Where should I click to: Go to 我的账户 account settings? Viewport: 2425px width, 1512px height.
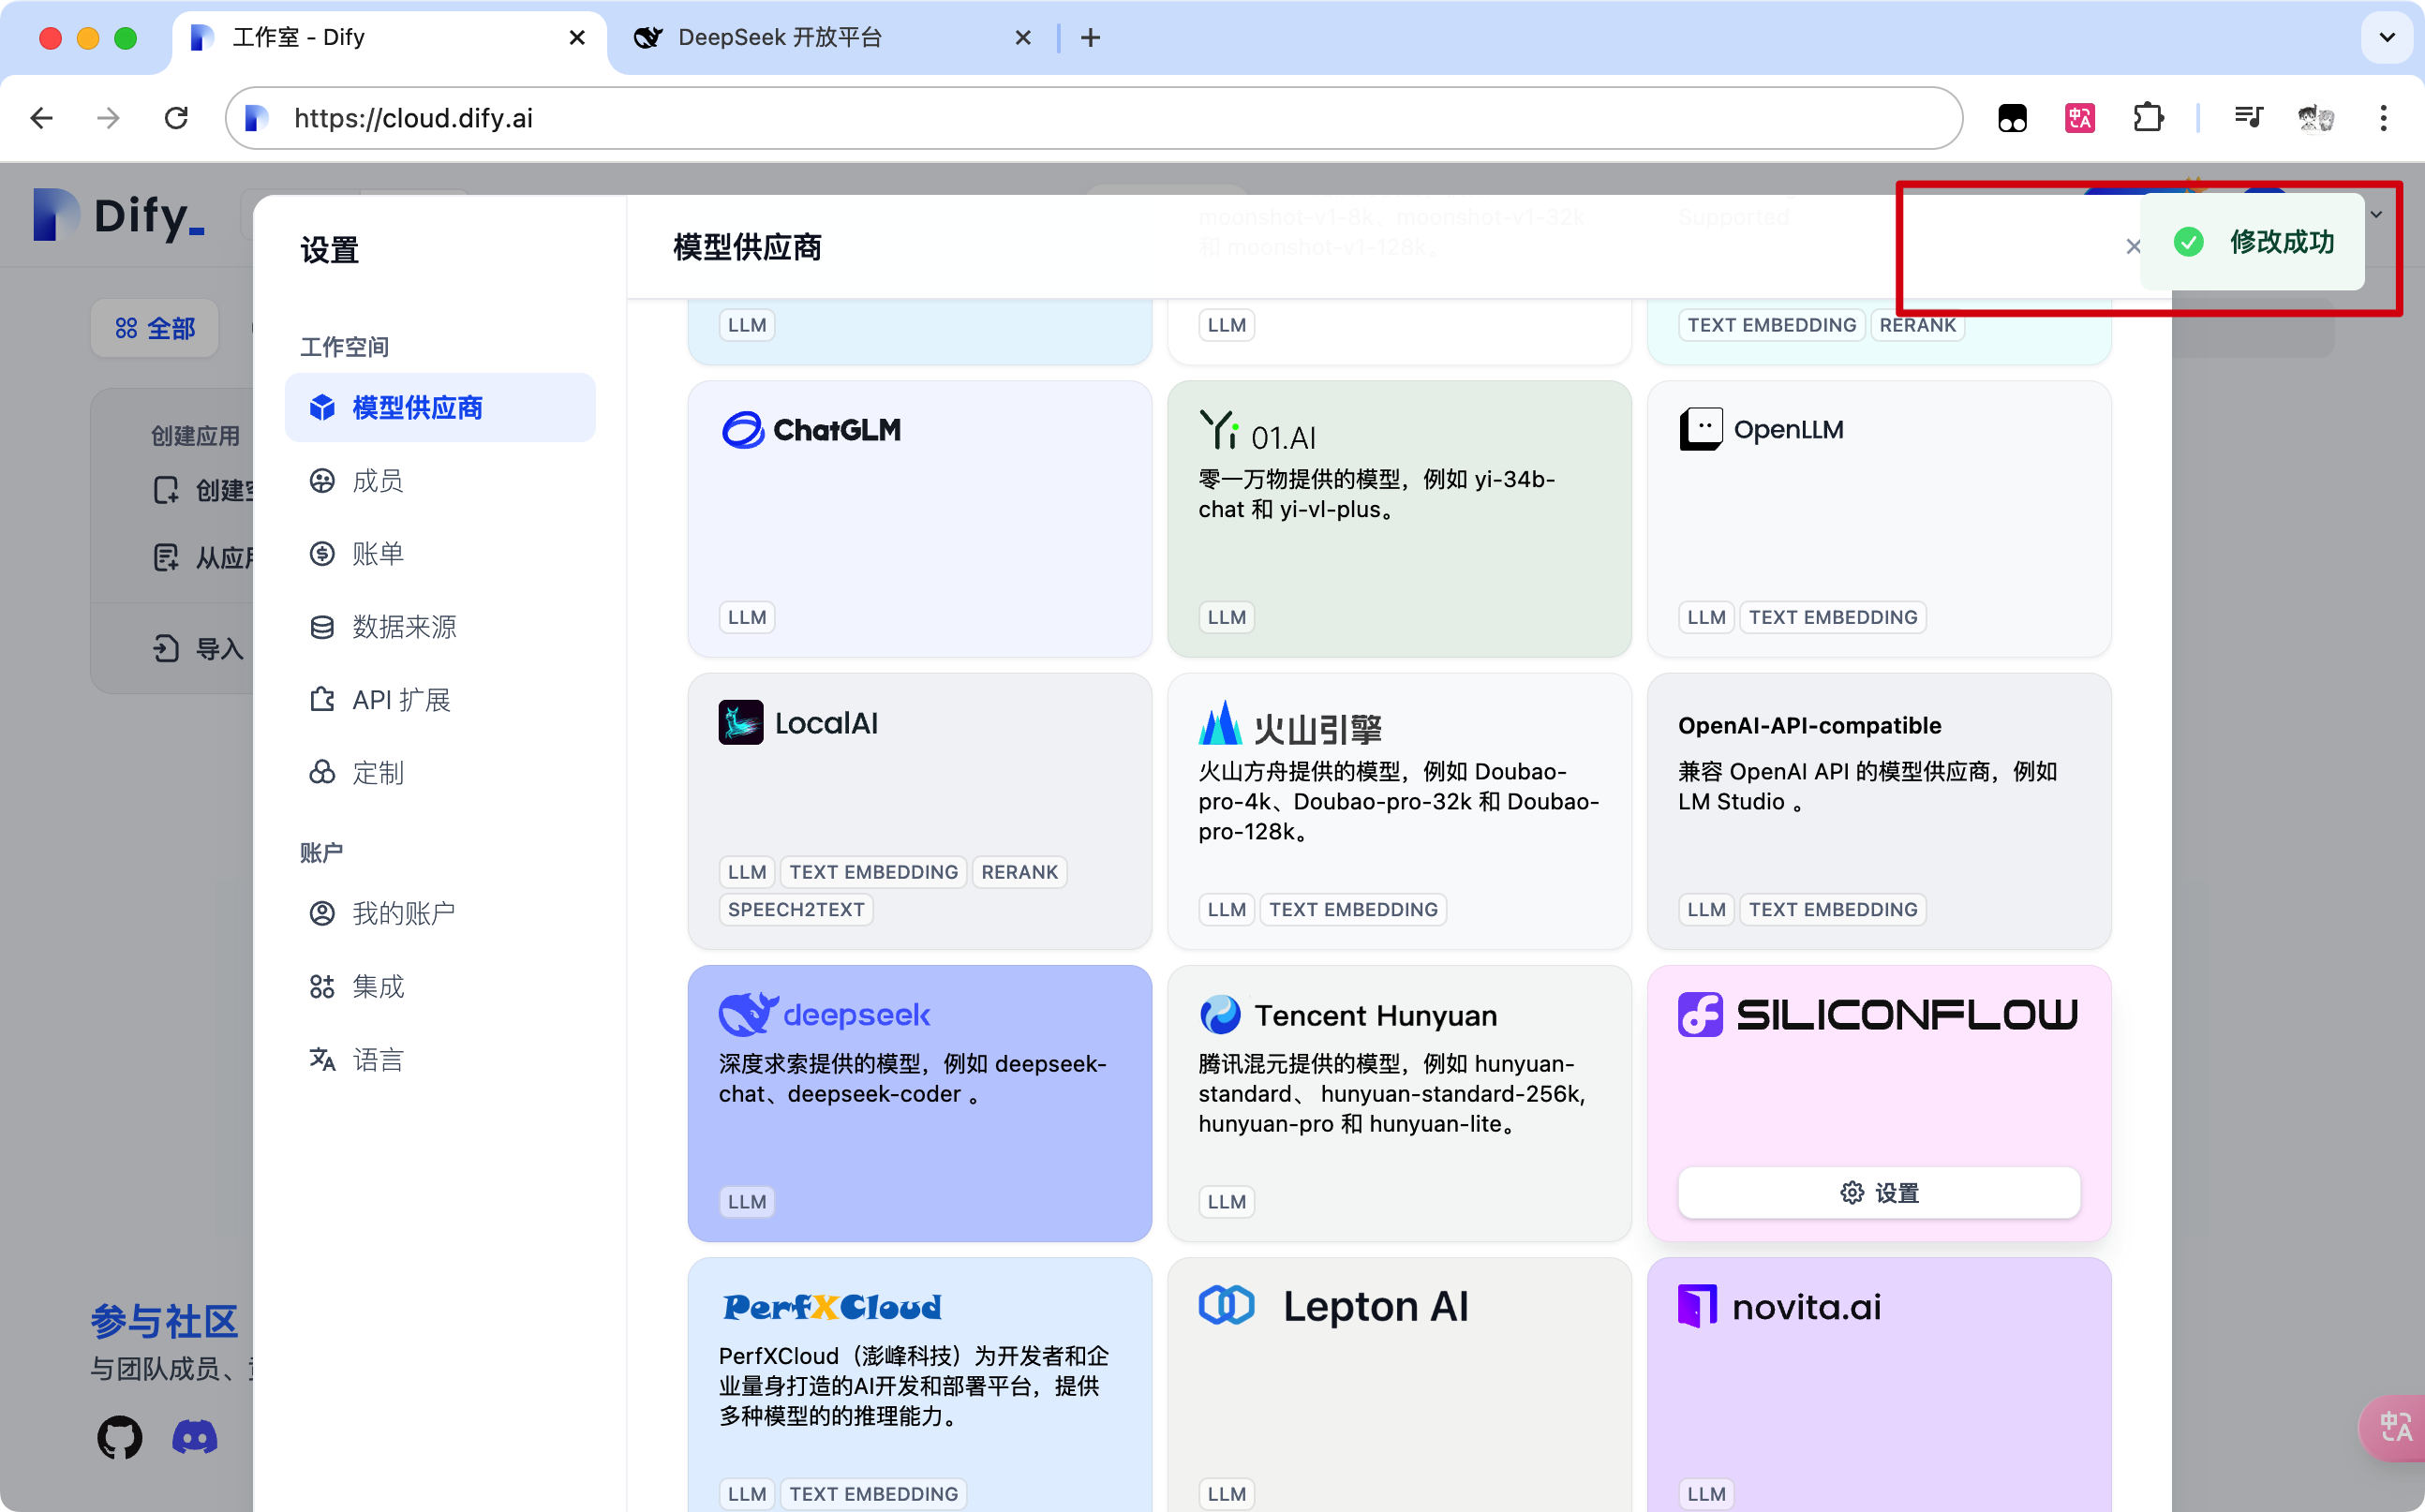pyautogui.click(x=440, y=913)
